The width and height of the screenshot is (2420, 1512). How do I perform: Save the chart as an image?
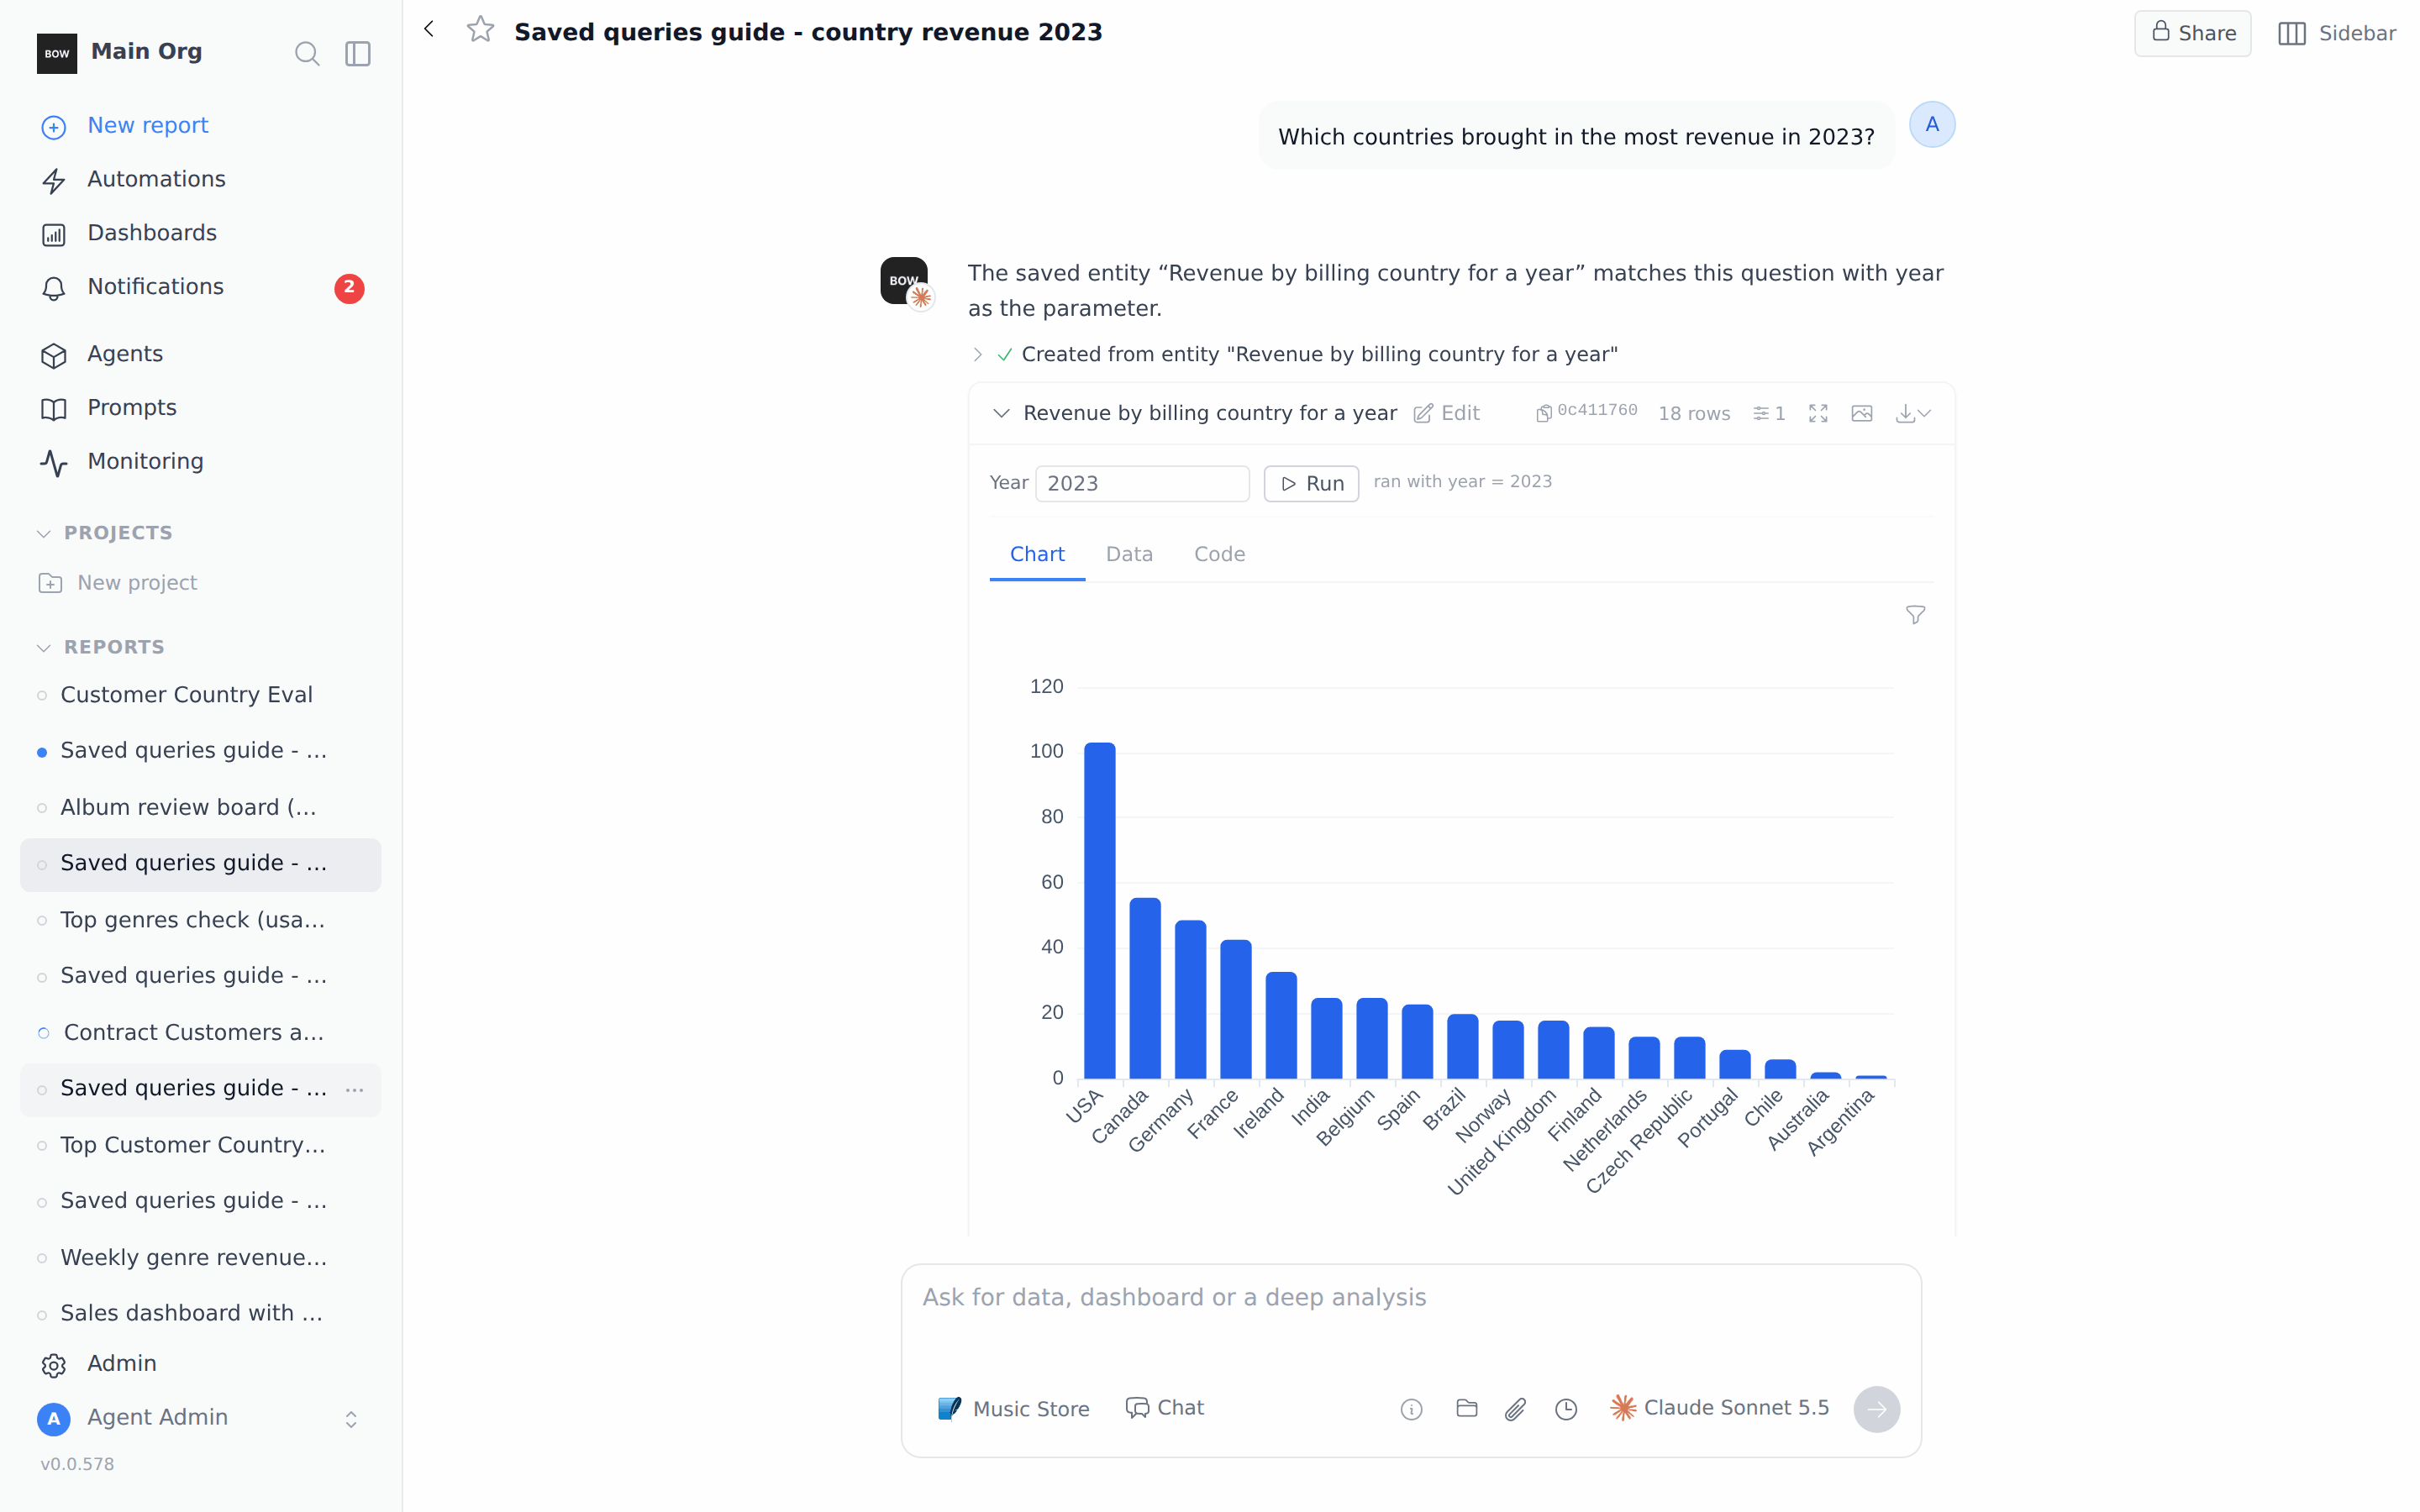(x=1861, y=413)
